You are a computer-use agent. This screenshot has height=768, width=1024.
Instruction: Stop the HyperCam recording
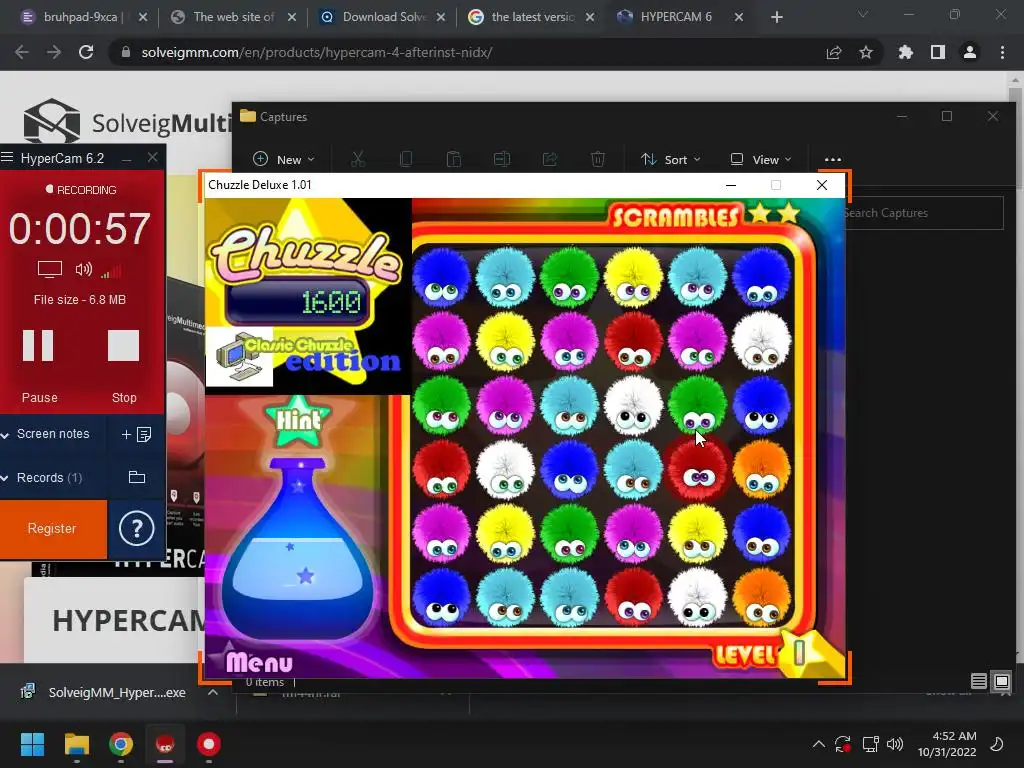pyautogui.click(x=123, y=345)
